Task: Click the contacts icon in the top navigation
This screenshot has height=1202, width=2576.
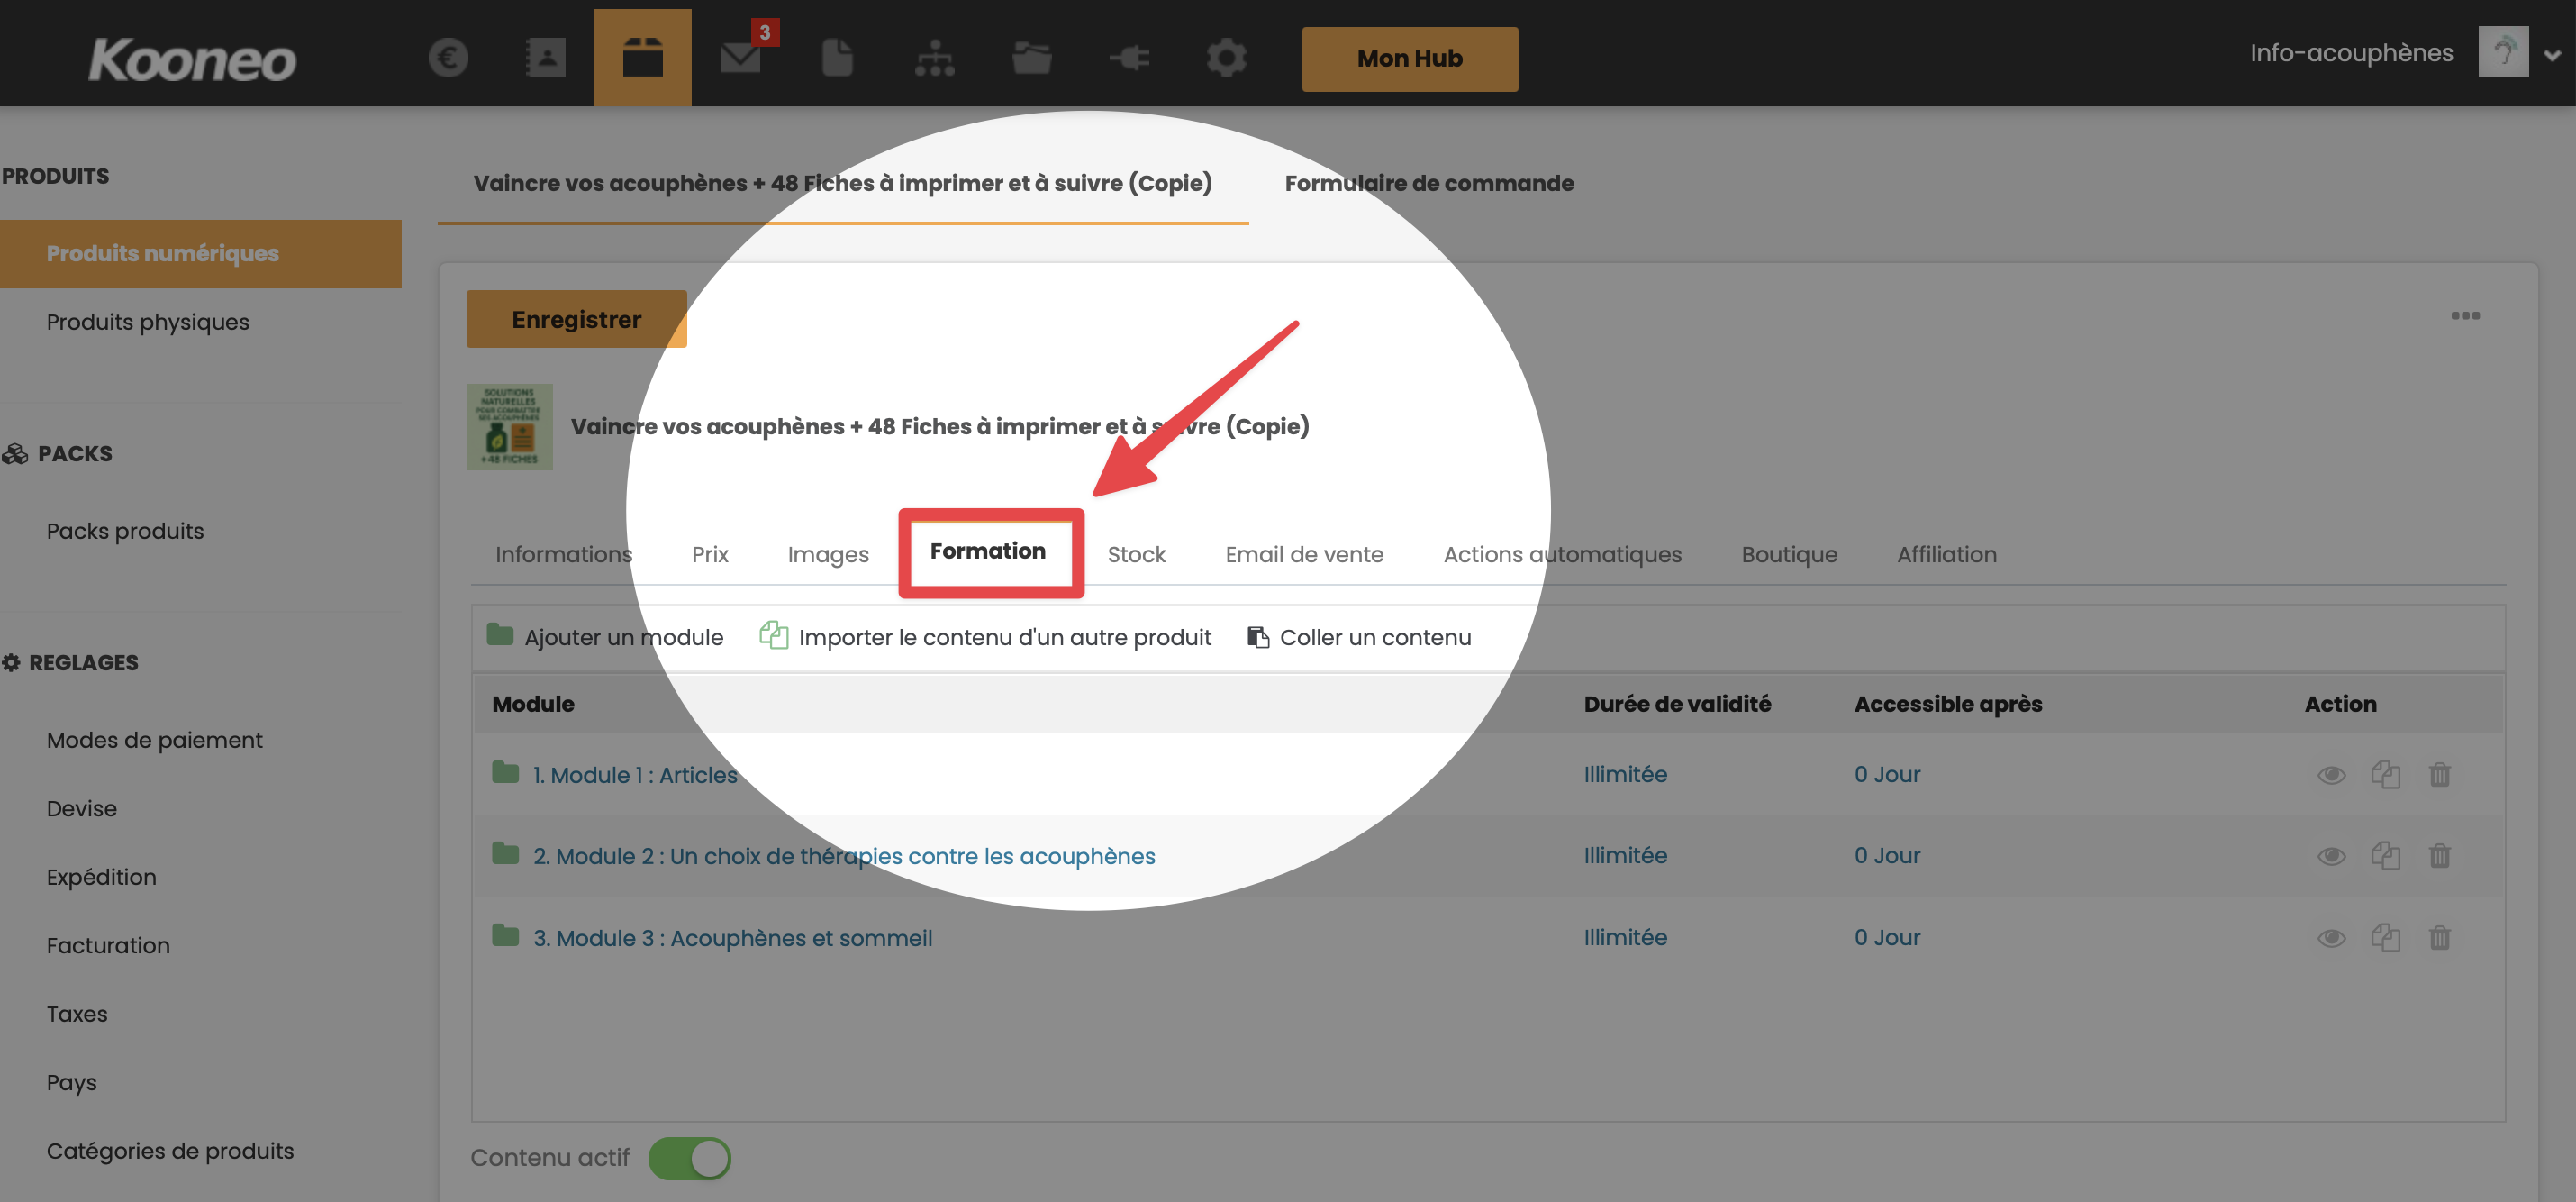Action: pos(545,58)
